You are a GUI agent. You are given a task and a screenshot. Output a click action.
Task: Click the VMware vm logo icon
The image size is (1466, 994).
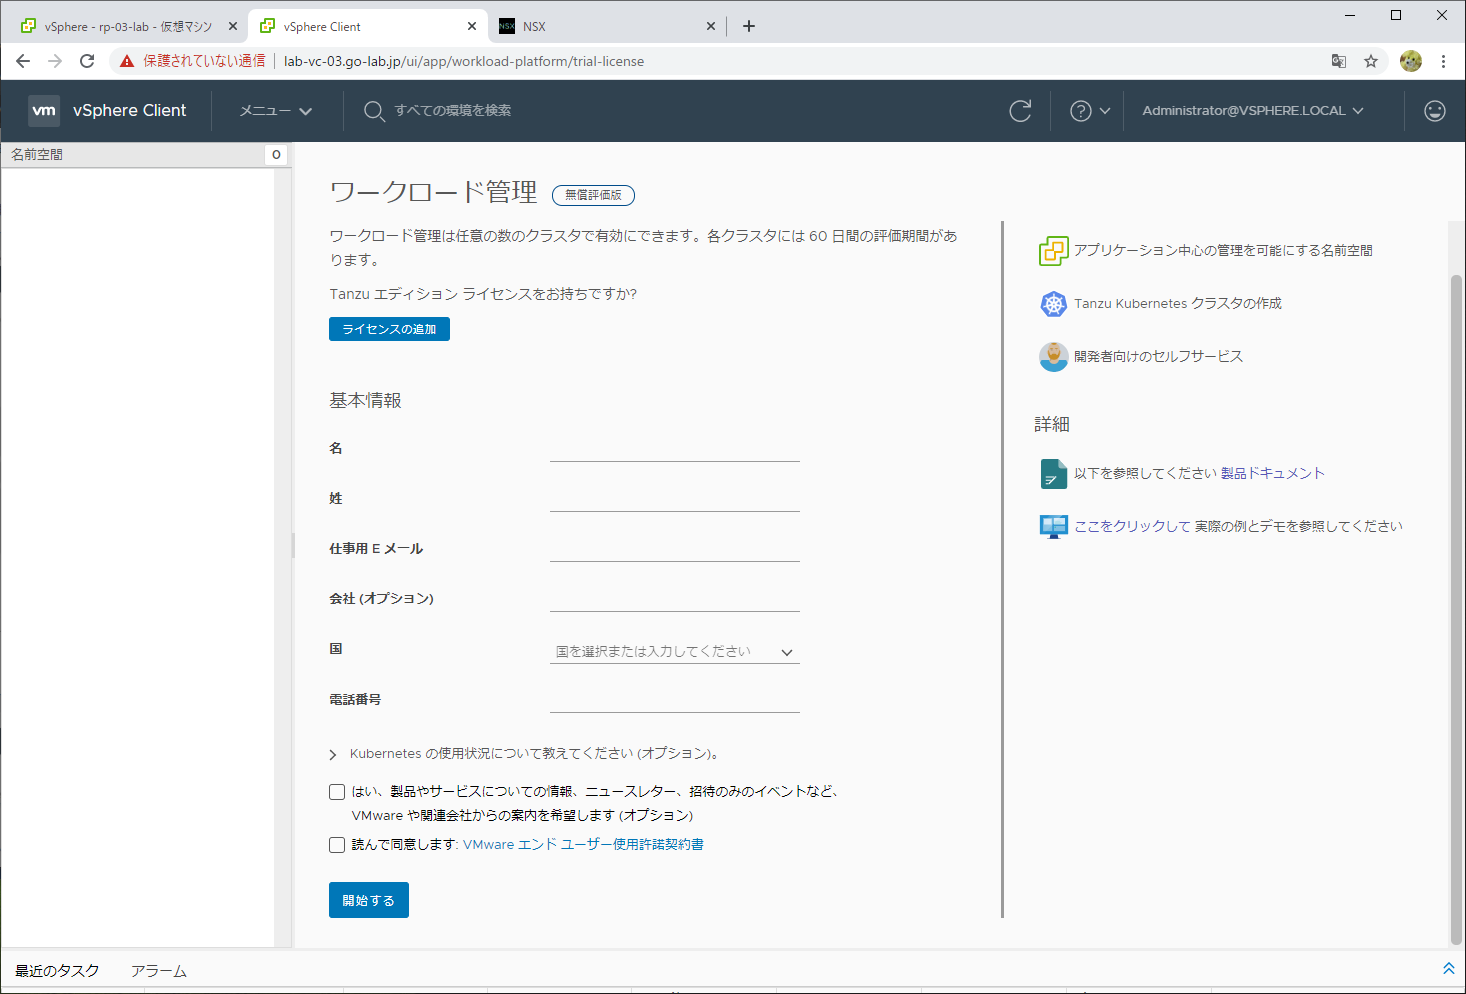44,111
